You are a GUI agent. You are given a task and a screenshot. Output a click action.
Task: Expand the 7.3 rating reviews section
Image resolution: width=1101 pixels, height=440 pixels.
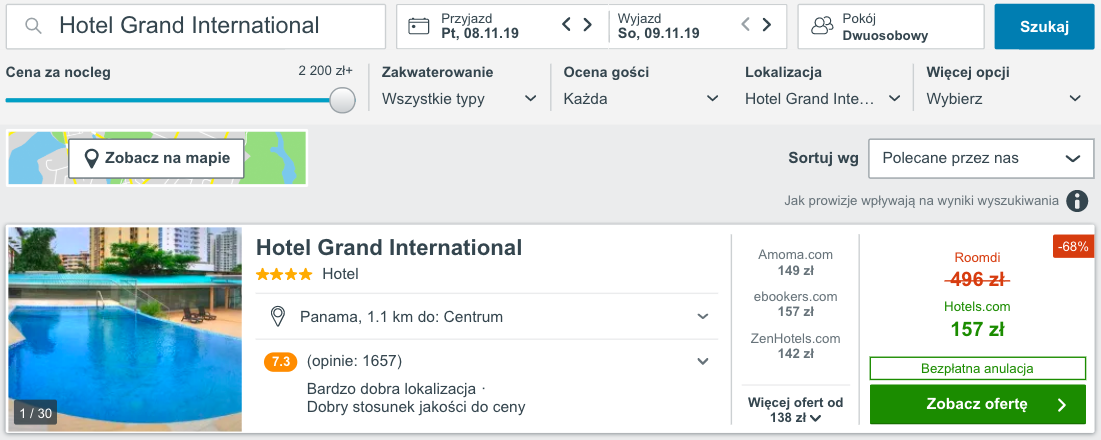[x=703, y=361]
